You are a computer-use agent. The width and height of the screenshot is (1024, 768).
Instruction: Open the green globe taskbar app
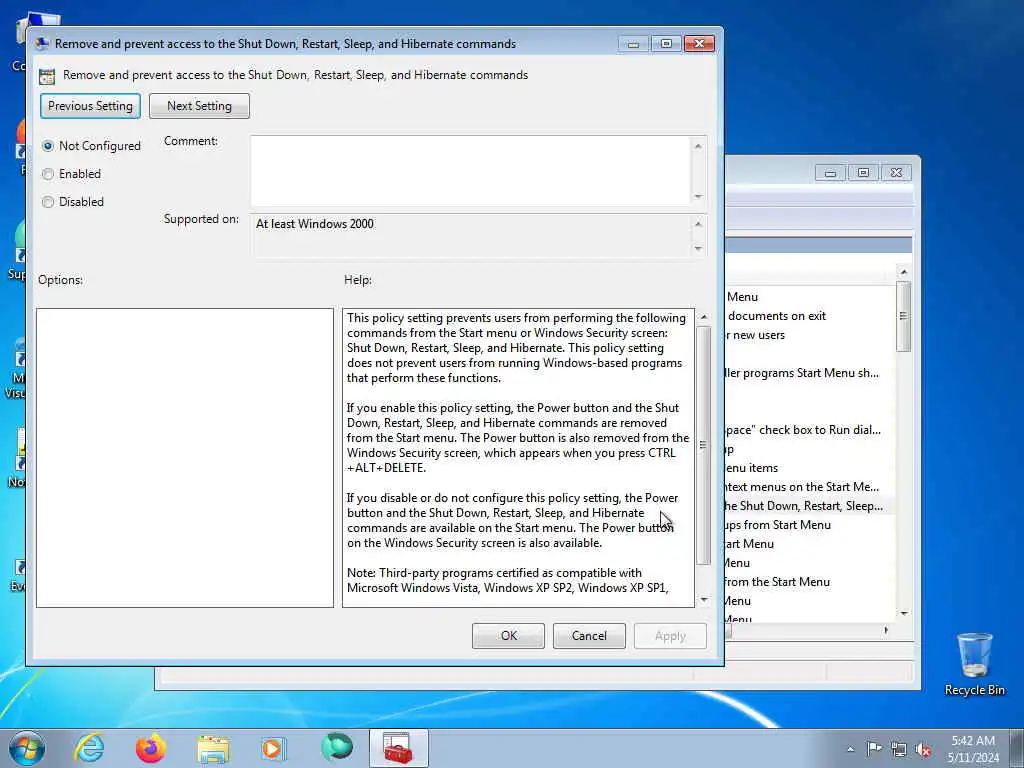pyautogui.click(x=337, y=748)
